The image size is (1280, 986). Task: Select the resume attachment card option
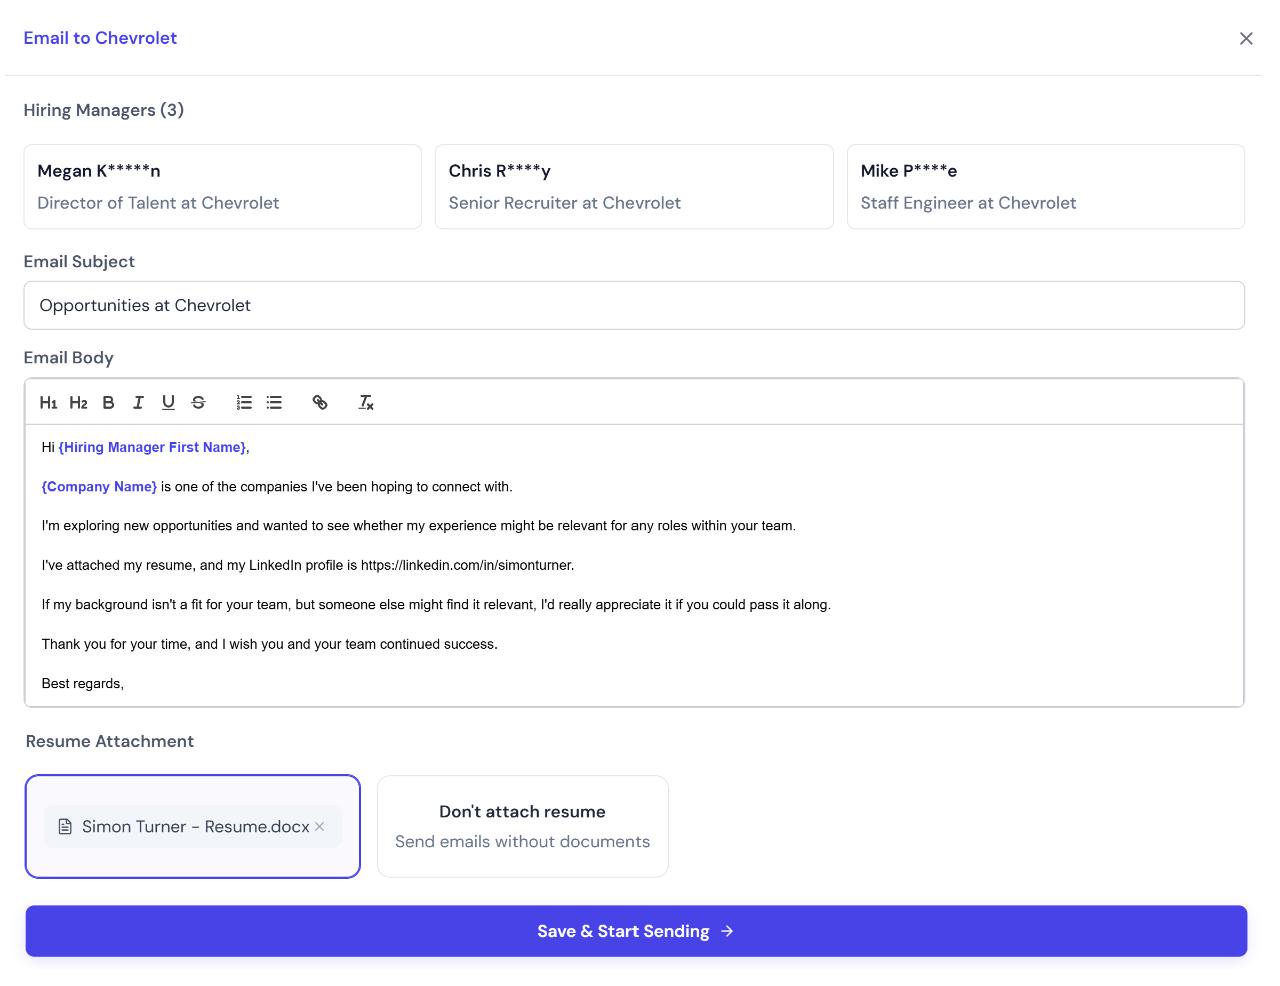click(x=193, y=826)
